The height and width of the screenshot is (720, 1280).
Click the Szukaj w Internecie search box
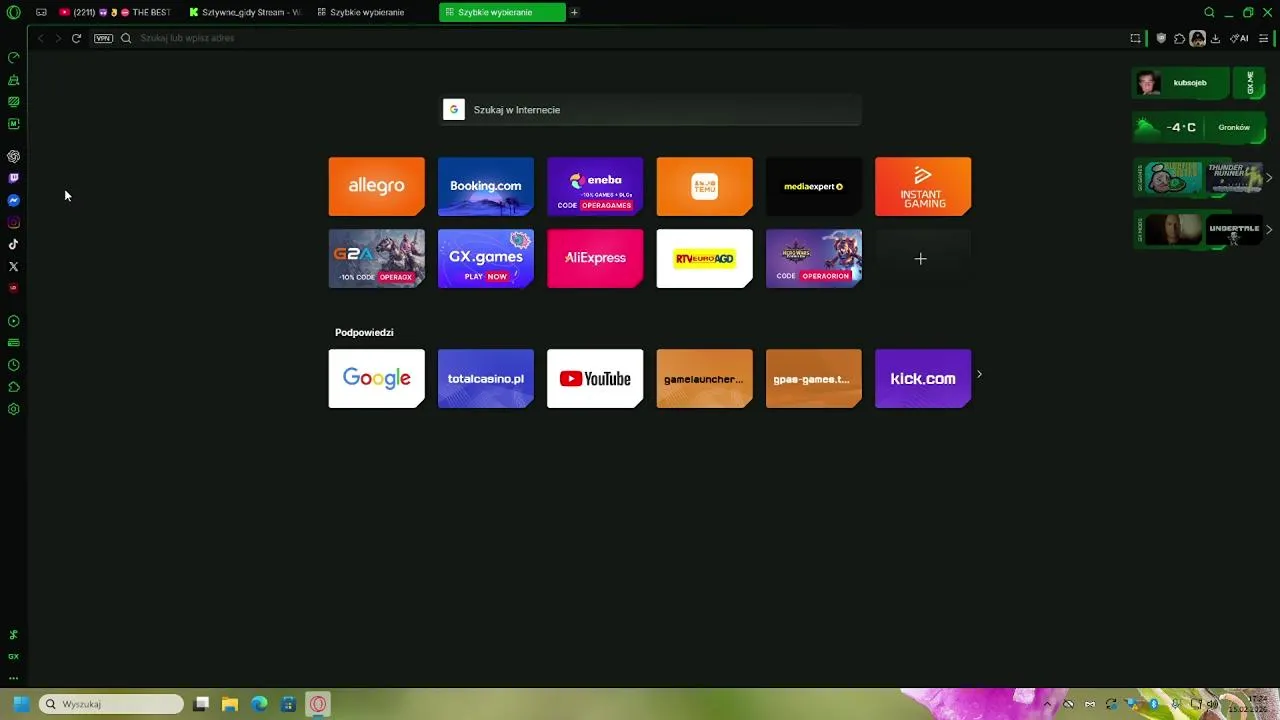point(652,110)
